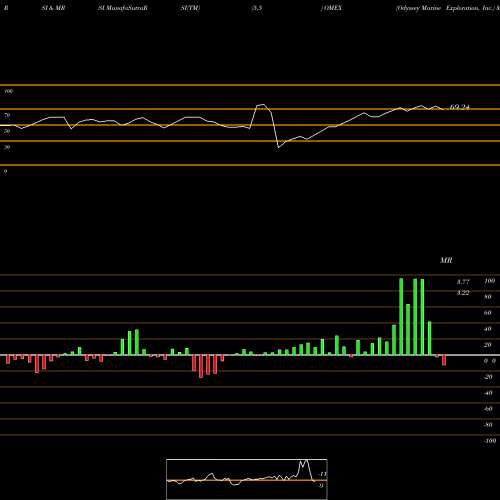Click the current RSI value 69.24
The height and width of the screenshot is (500, 500).
click(x=460, y=107)
